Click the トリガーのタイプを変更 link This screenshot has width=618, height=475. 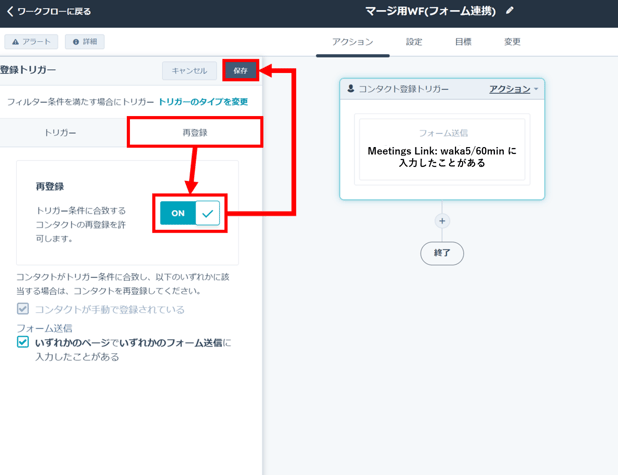pos(203,102)
